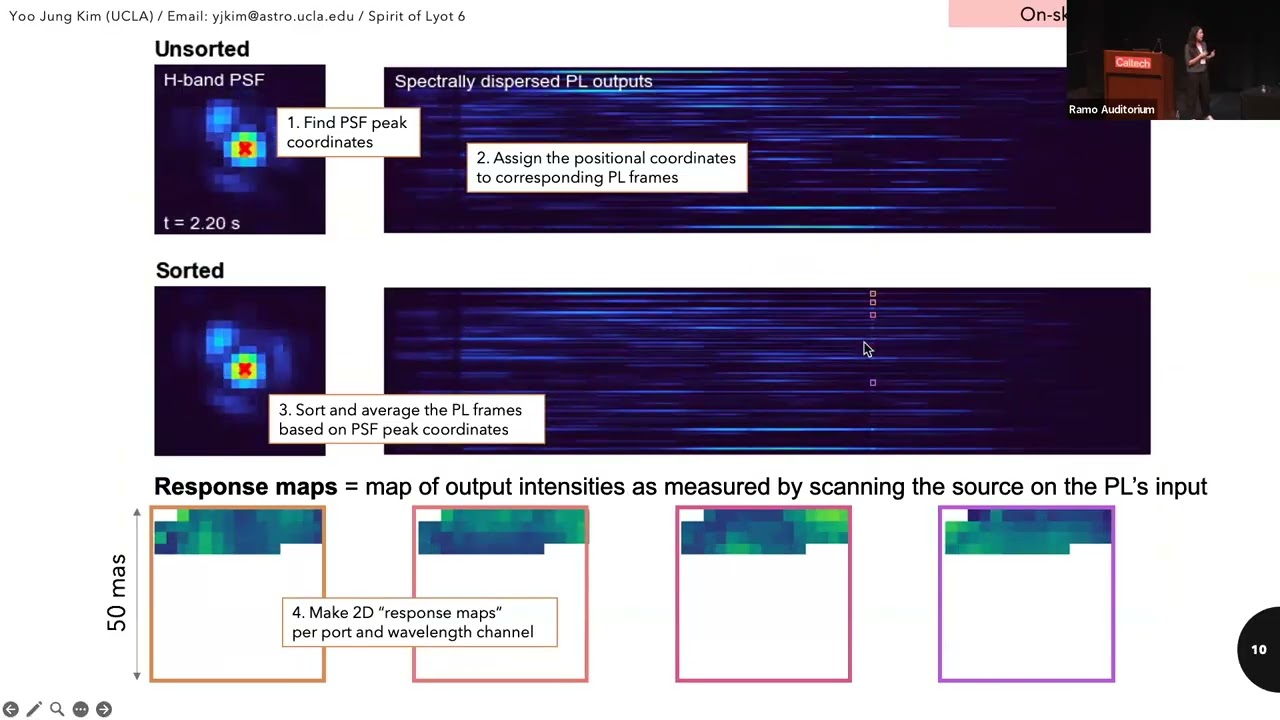Click the '1. Find PSF peak coordinates' callout
1280x720 pixels.
point(348,132)
